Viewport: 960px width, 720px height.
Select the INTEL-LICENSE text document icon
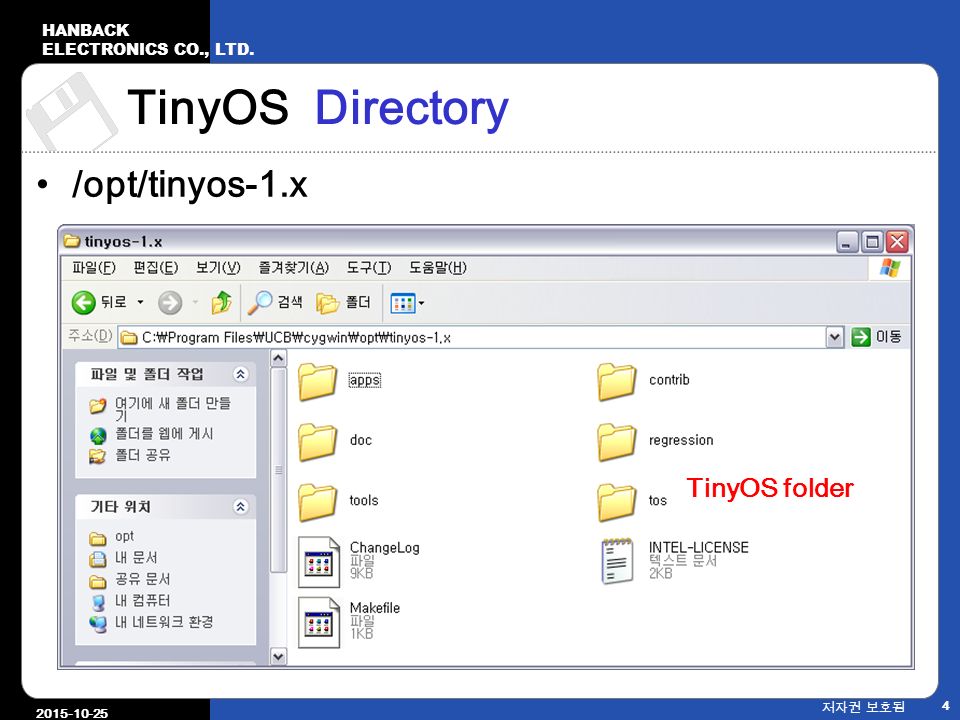pyautogui.click(x=617, y=561)
